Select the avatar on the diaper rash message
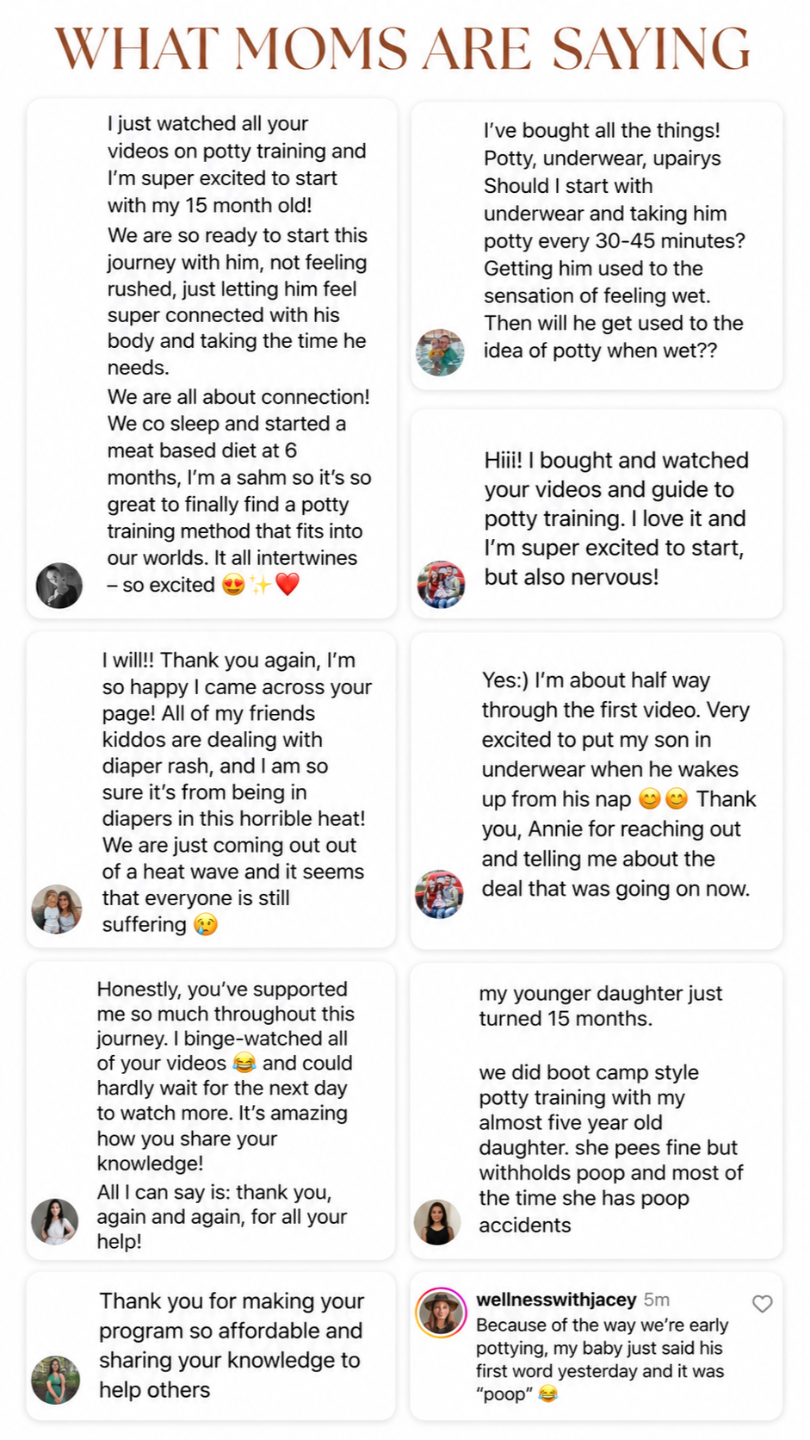 point(57,909)
